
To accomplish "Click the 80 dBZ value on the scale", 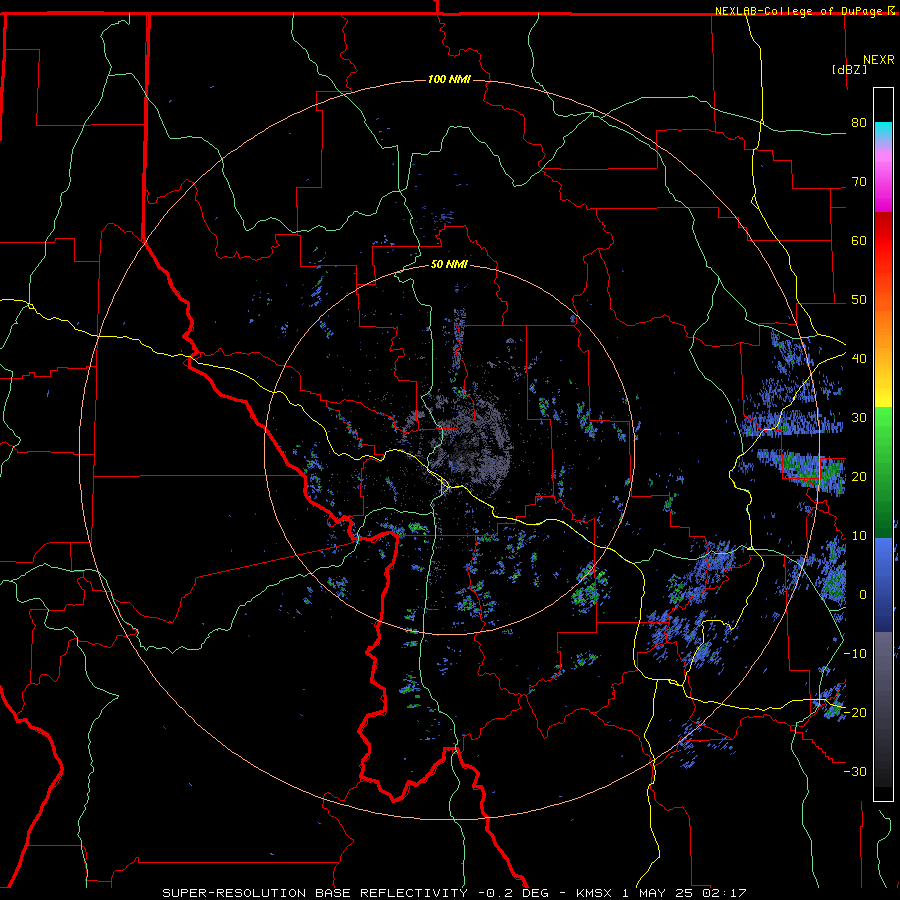I will [859, 123].
